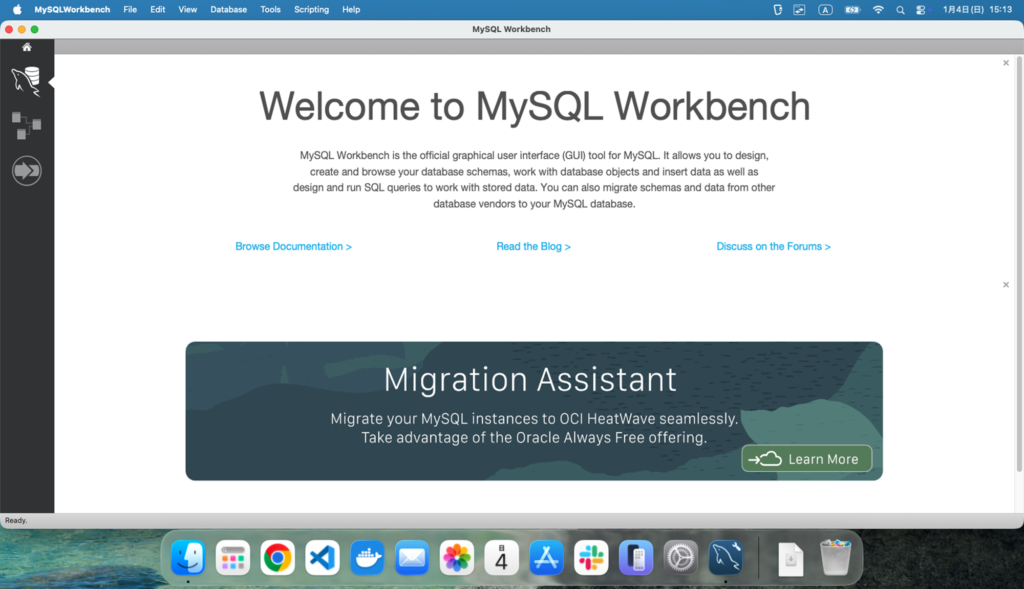Open the File menu
The width and height of the screenshot is (1024, 589).
pos(130,9)
